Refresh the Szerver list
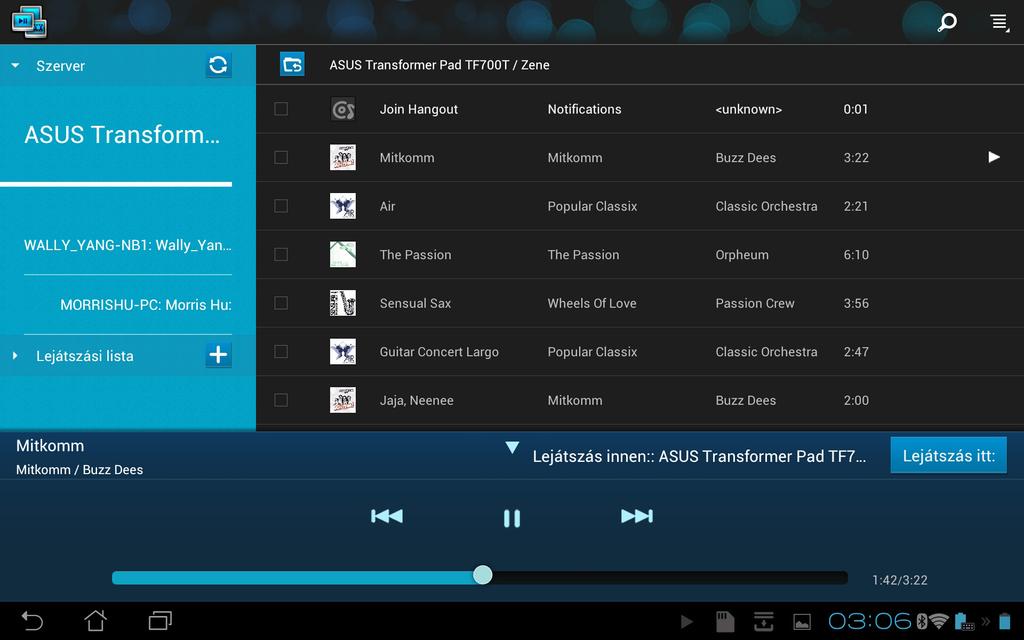 218,65
